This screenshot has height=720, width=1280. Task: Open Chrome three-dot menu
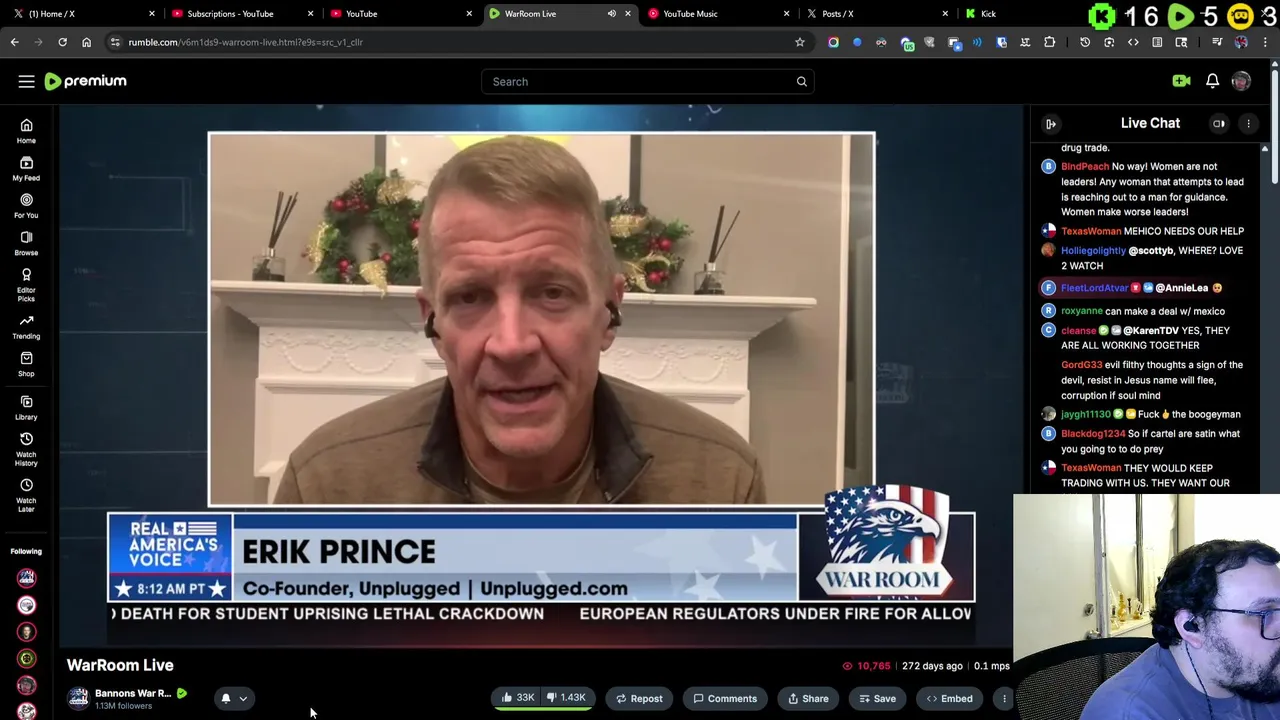coord(1265,42)
